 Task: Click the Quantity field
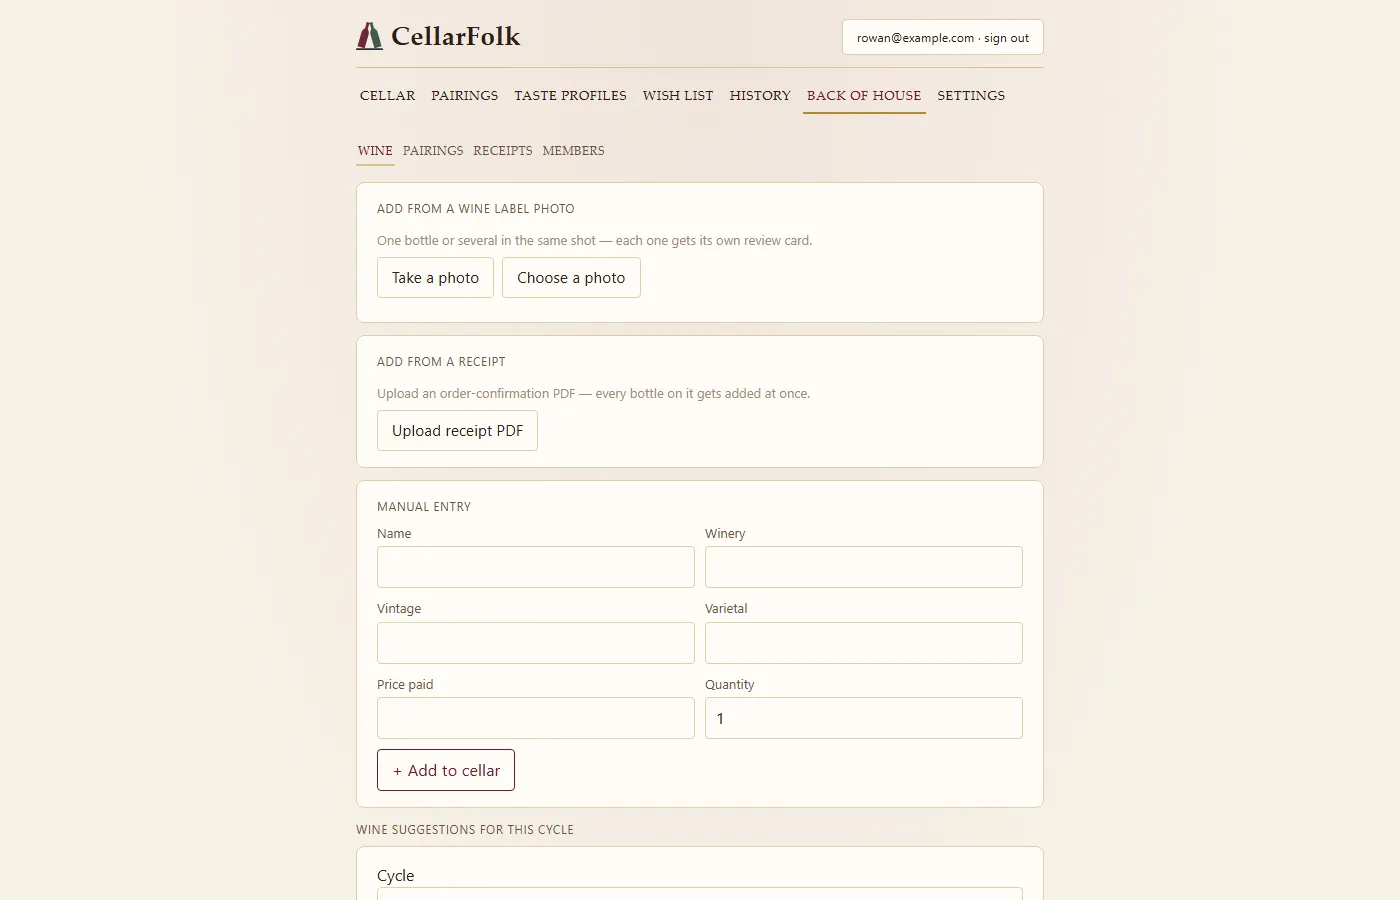tap(864, 718)
